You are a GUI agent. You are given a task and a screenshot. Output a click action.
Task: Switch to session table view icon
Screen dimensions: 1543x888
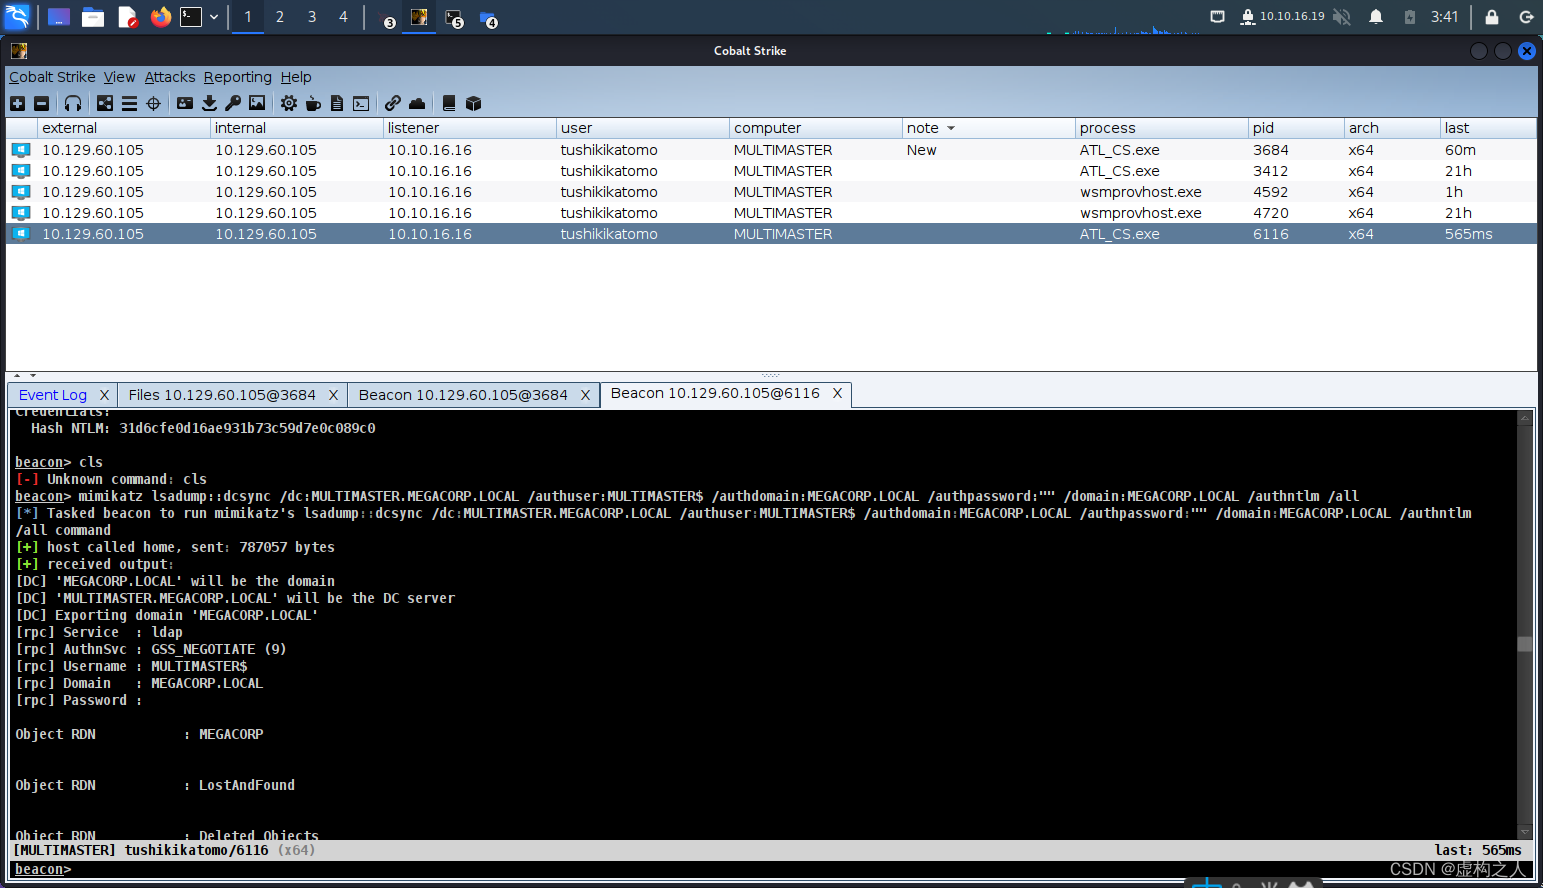[129, 103]
